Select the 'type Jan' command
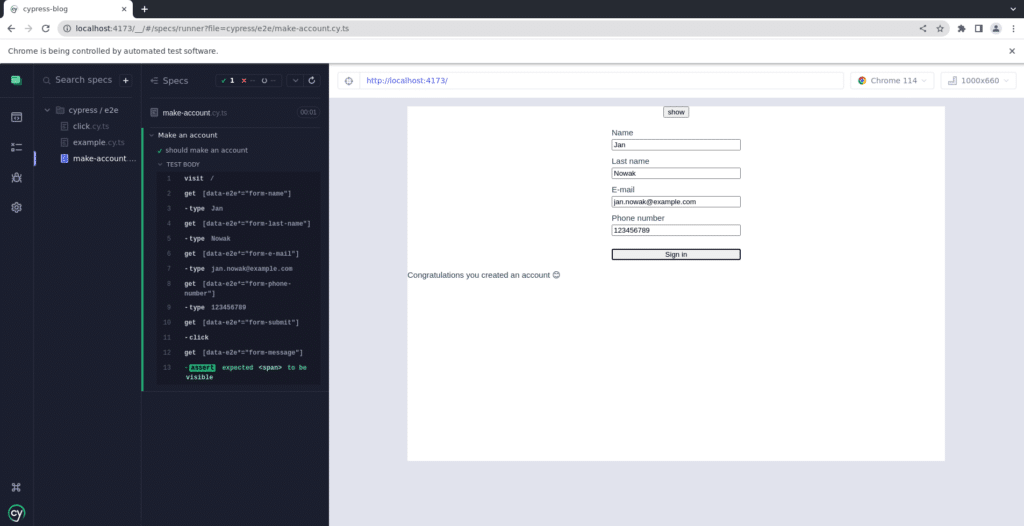1024x526 pixels. (238, 208)
